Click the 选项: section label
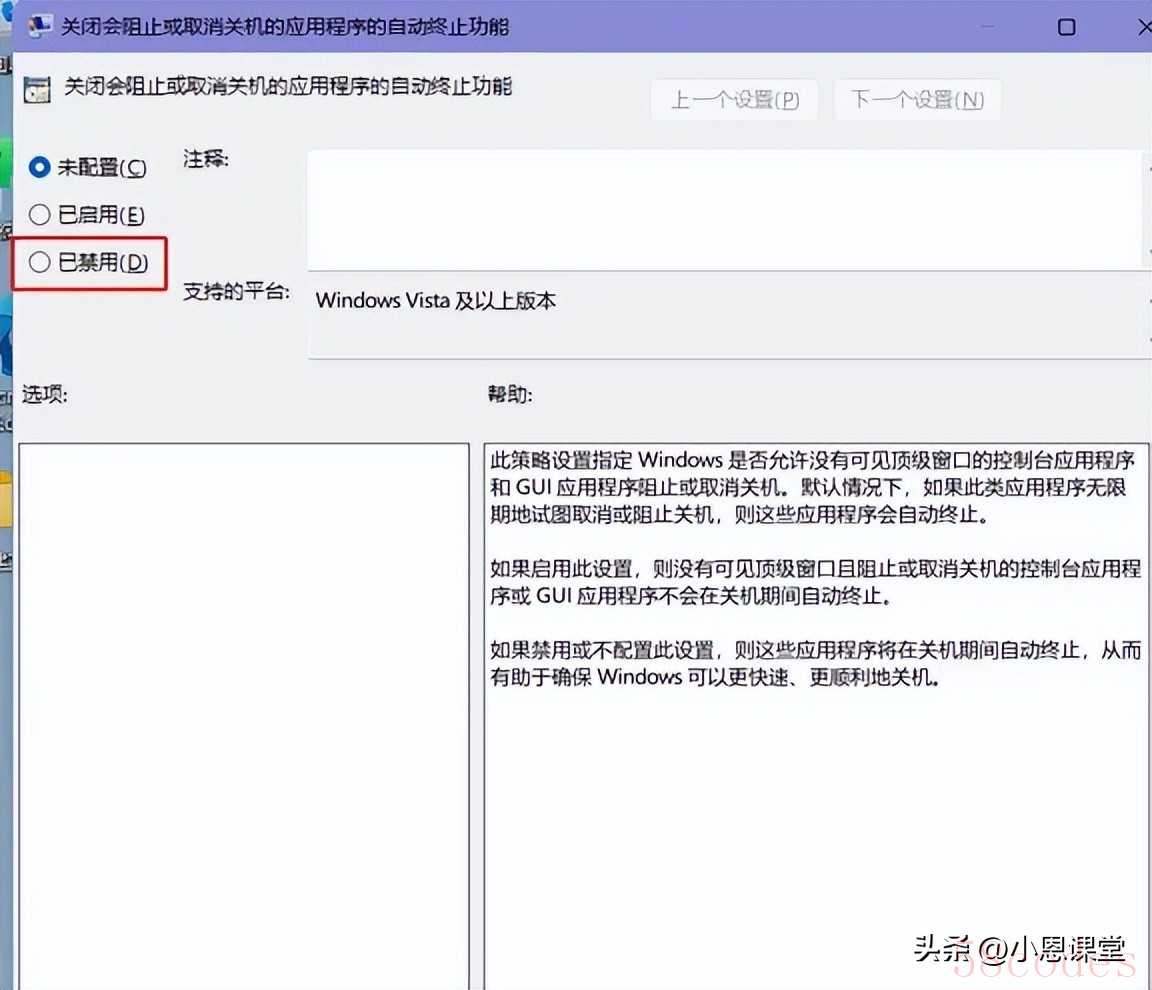Image resolution: width=1152 pixels, height=990 pixels. click(x=44, y=394)
